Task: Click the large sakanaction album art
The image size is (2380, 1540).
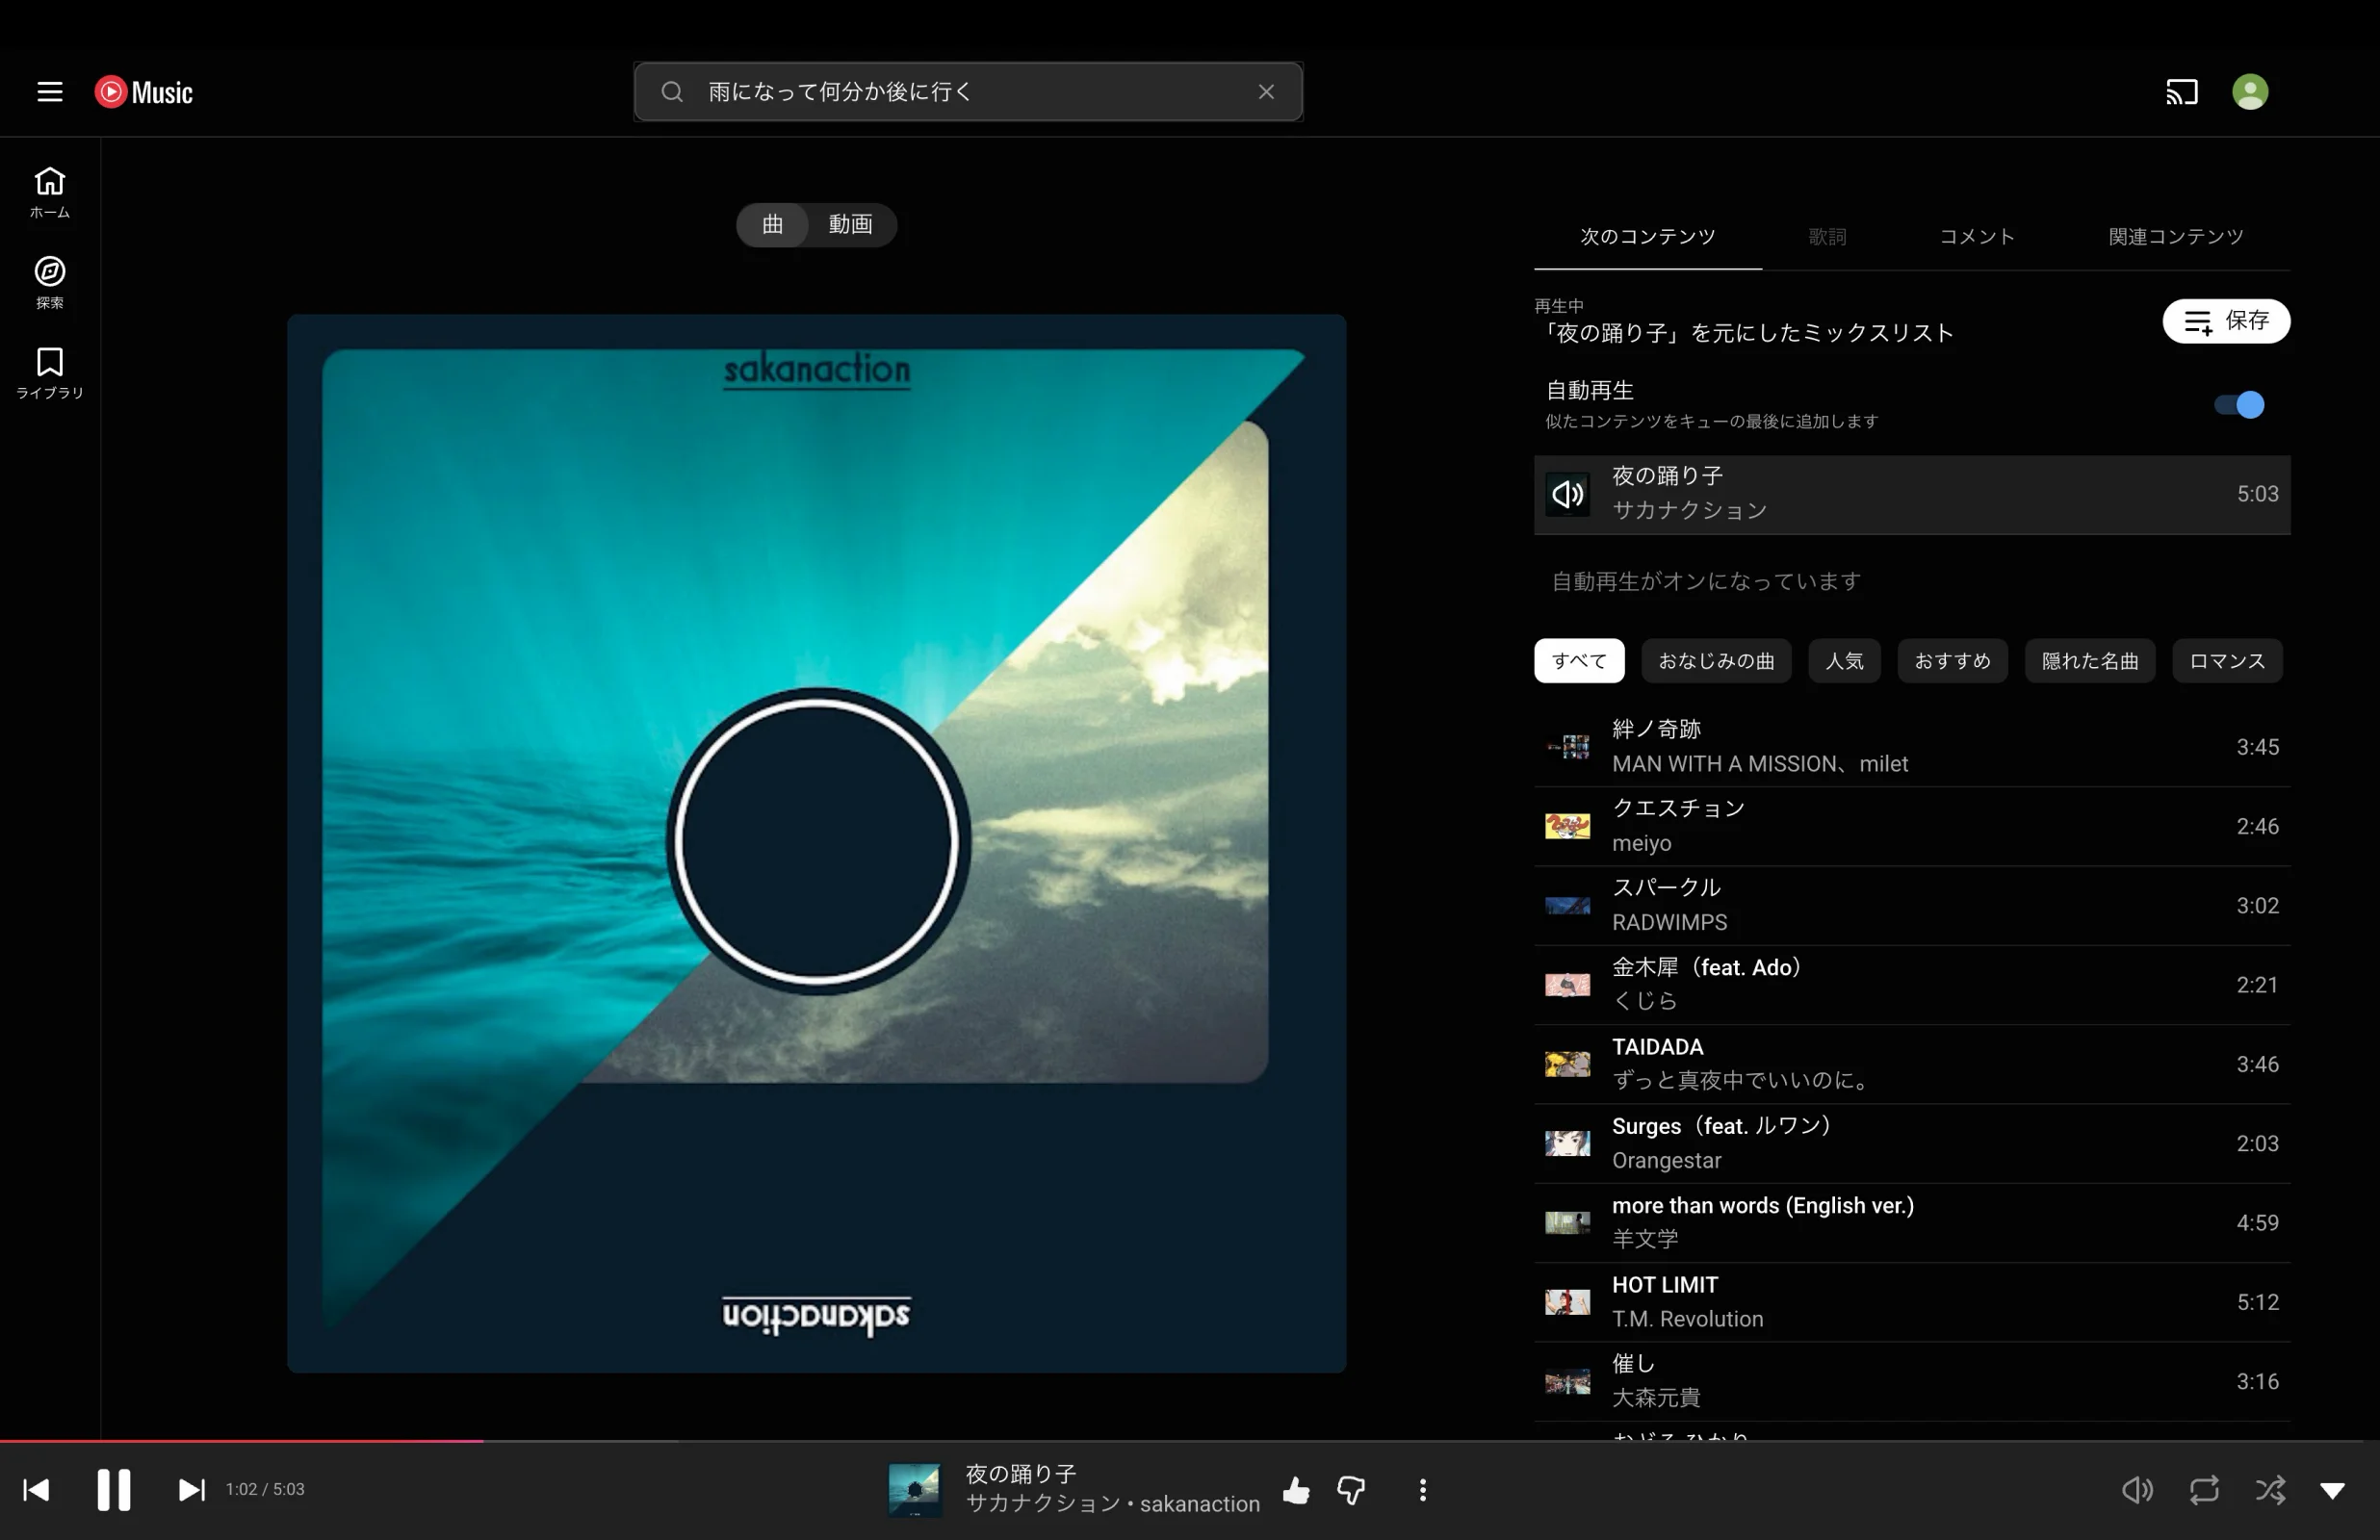Action: [x=816, y=843]
